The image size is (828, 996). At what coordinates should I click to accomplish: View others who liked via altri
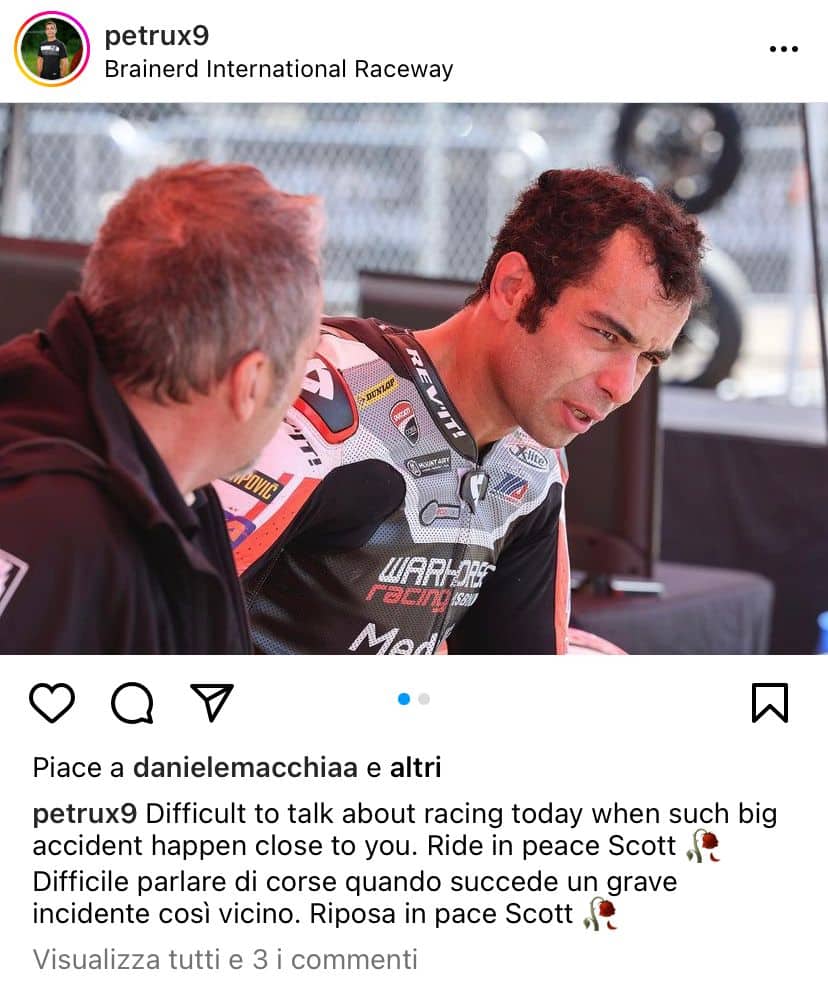[x=415, y=767]
